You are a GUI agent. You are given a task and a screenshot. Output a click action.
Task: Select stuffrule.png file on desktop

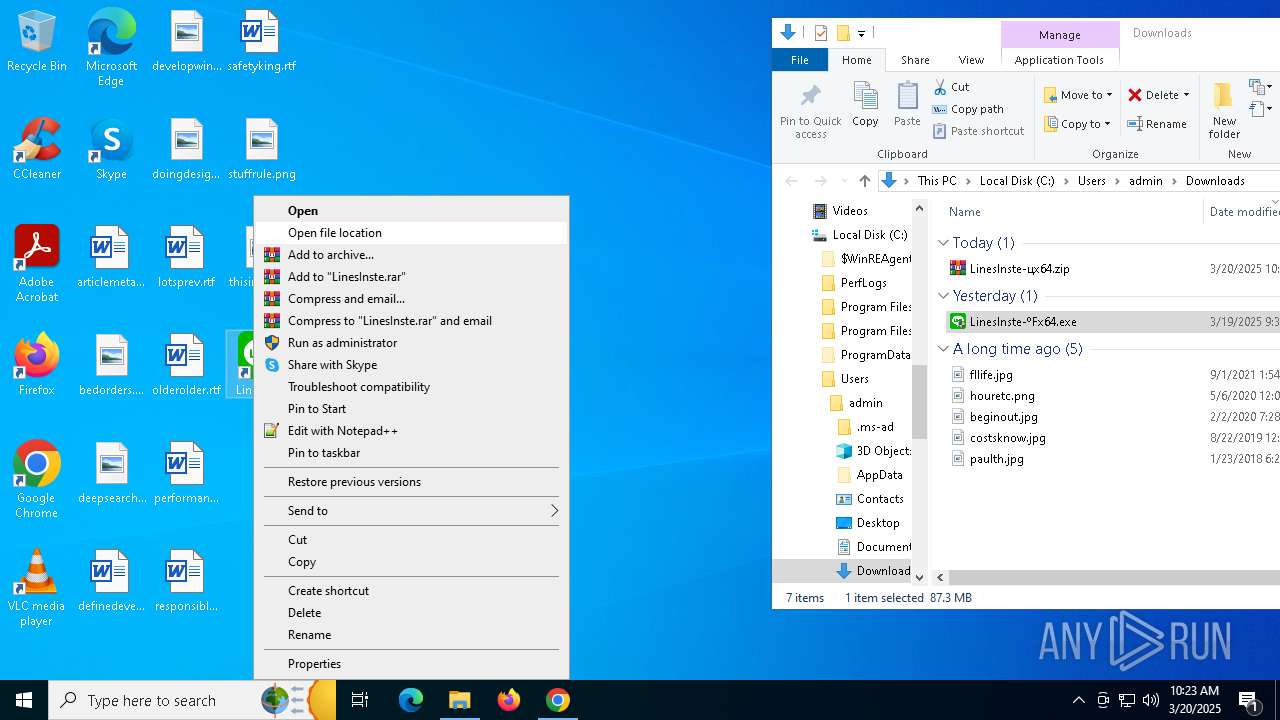pyautogui.click(x=261, y=149)
